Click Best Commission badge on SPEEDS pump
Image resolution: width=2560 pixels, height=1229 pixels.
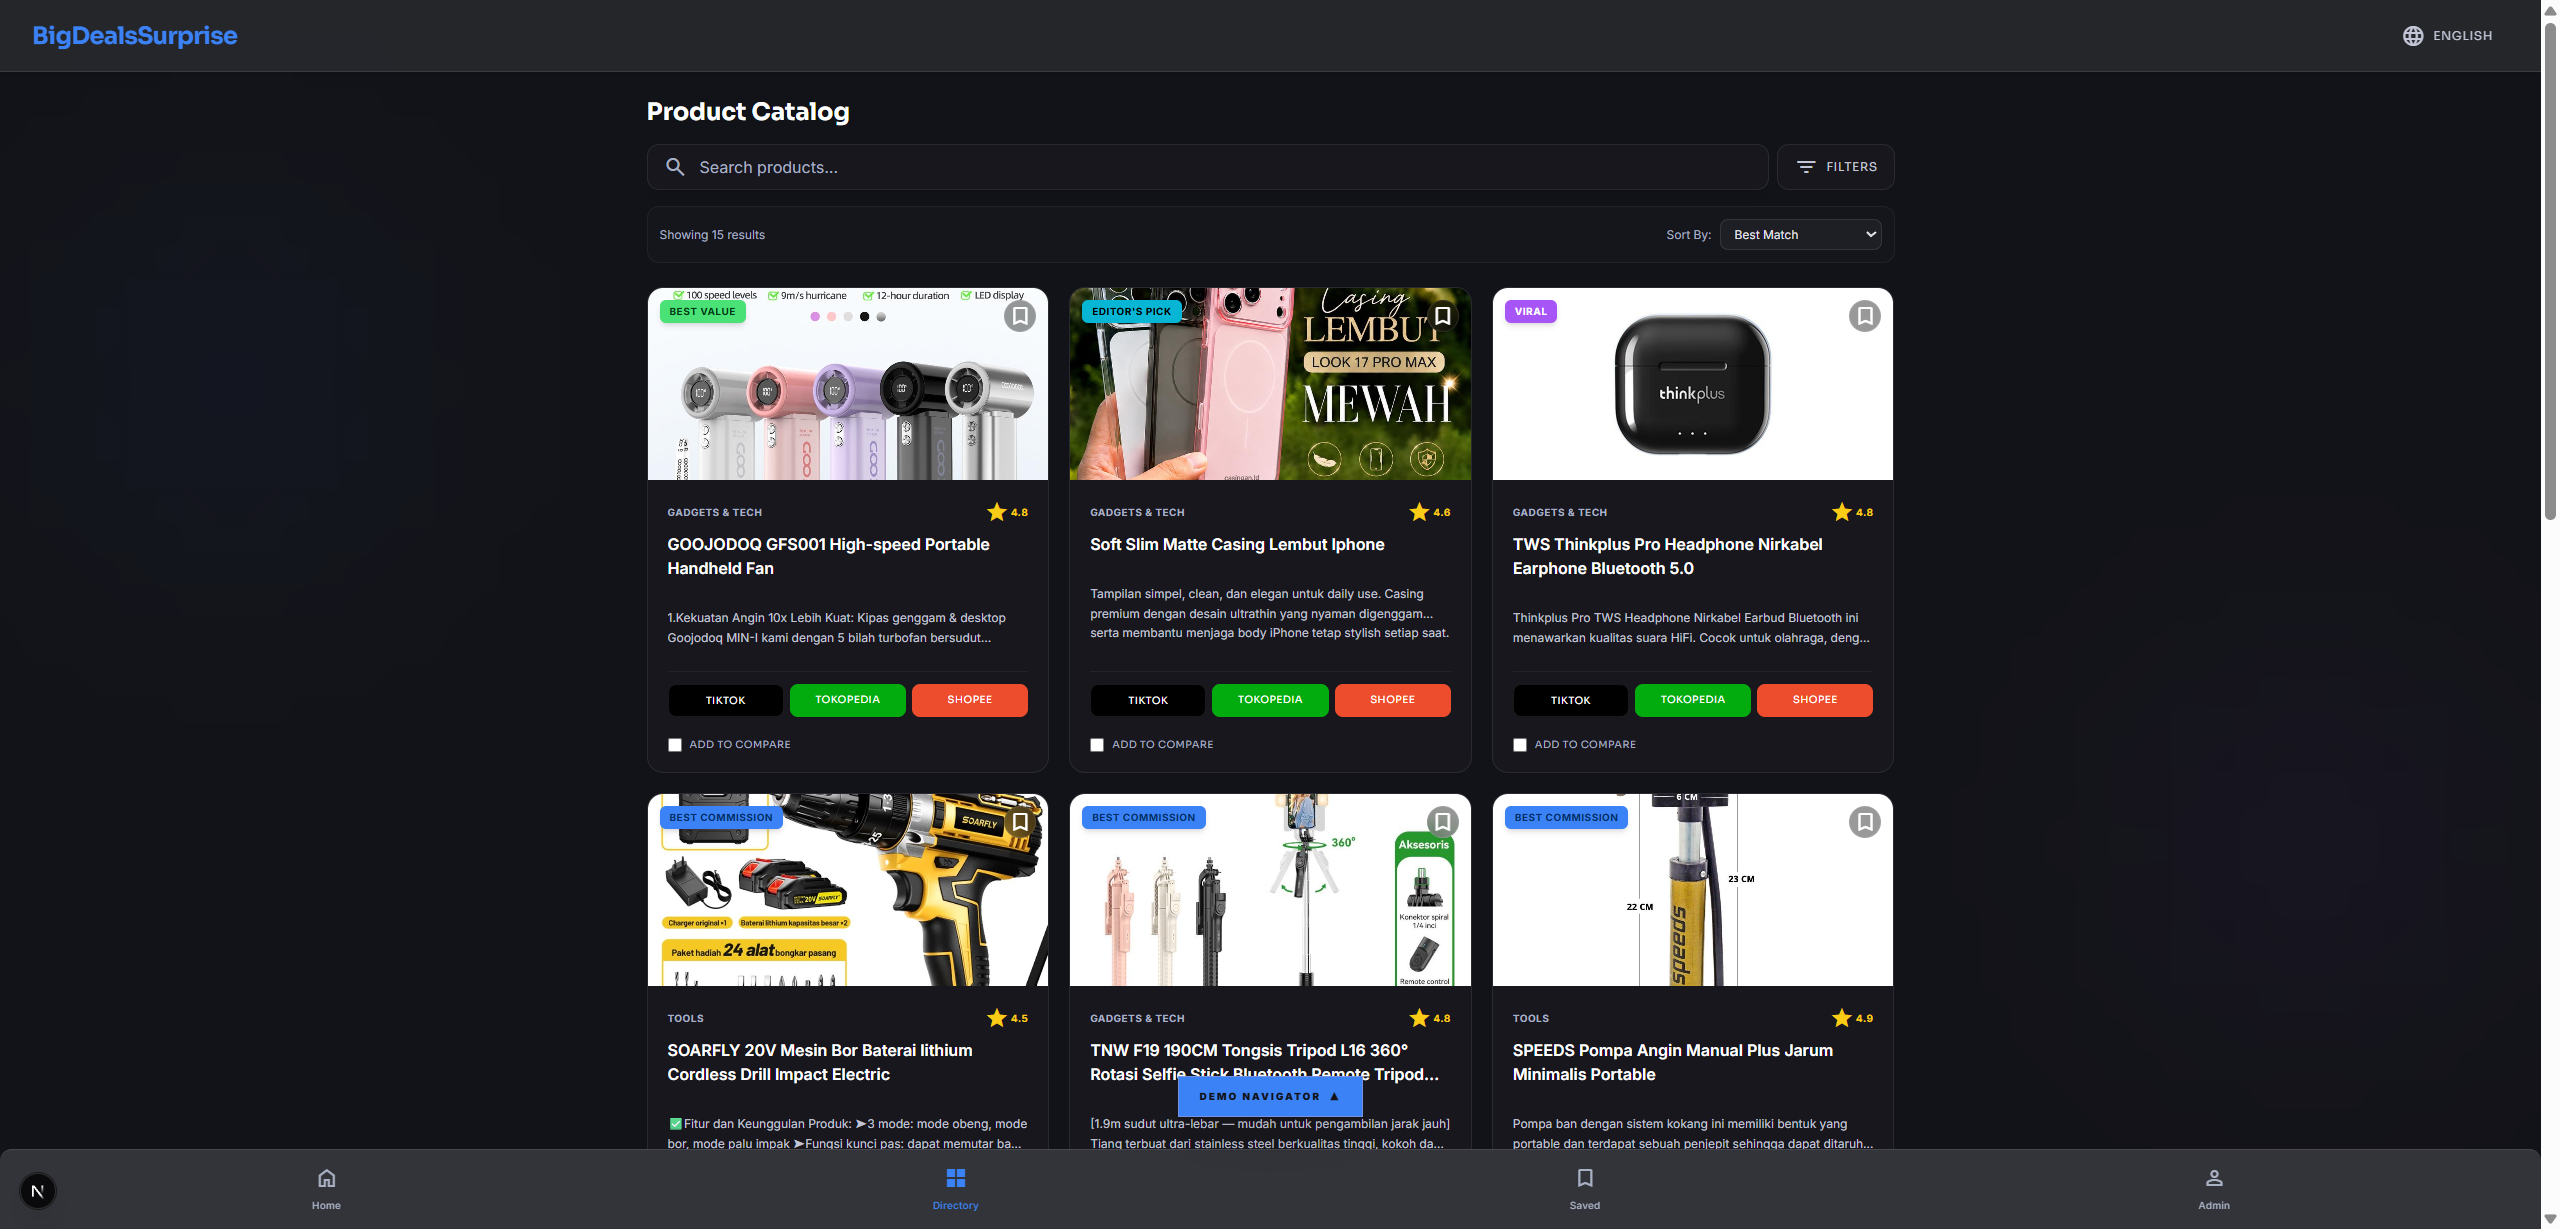1566,817
